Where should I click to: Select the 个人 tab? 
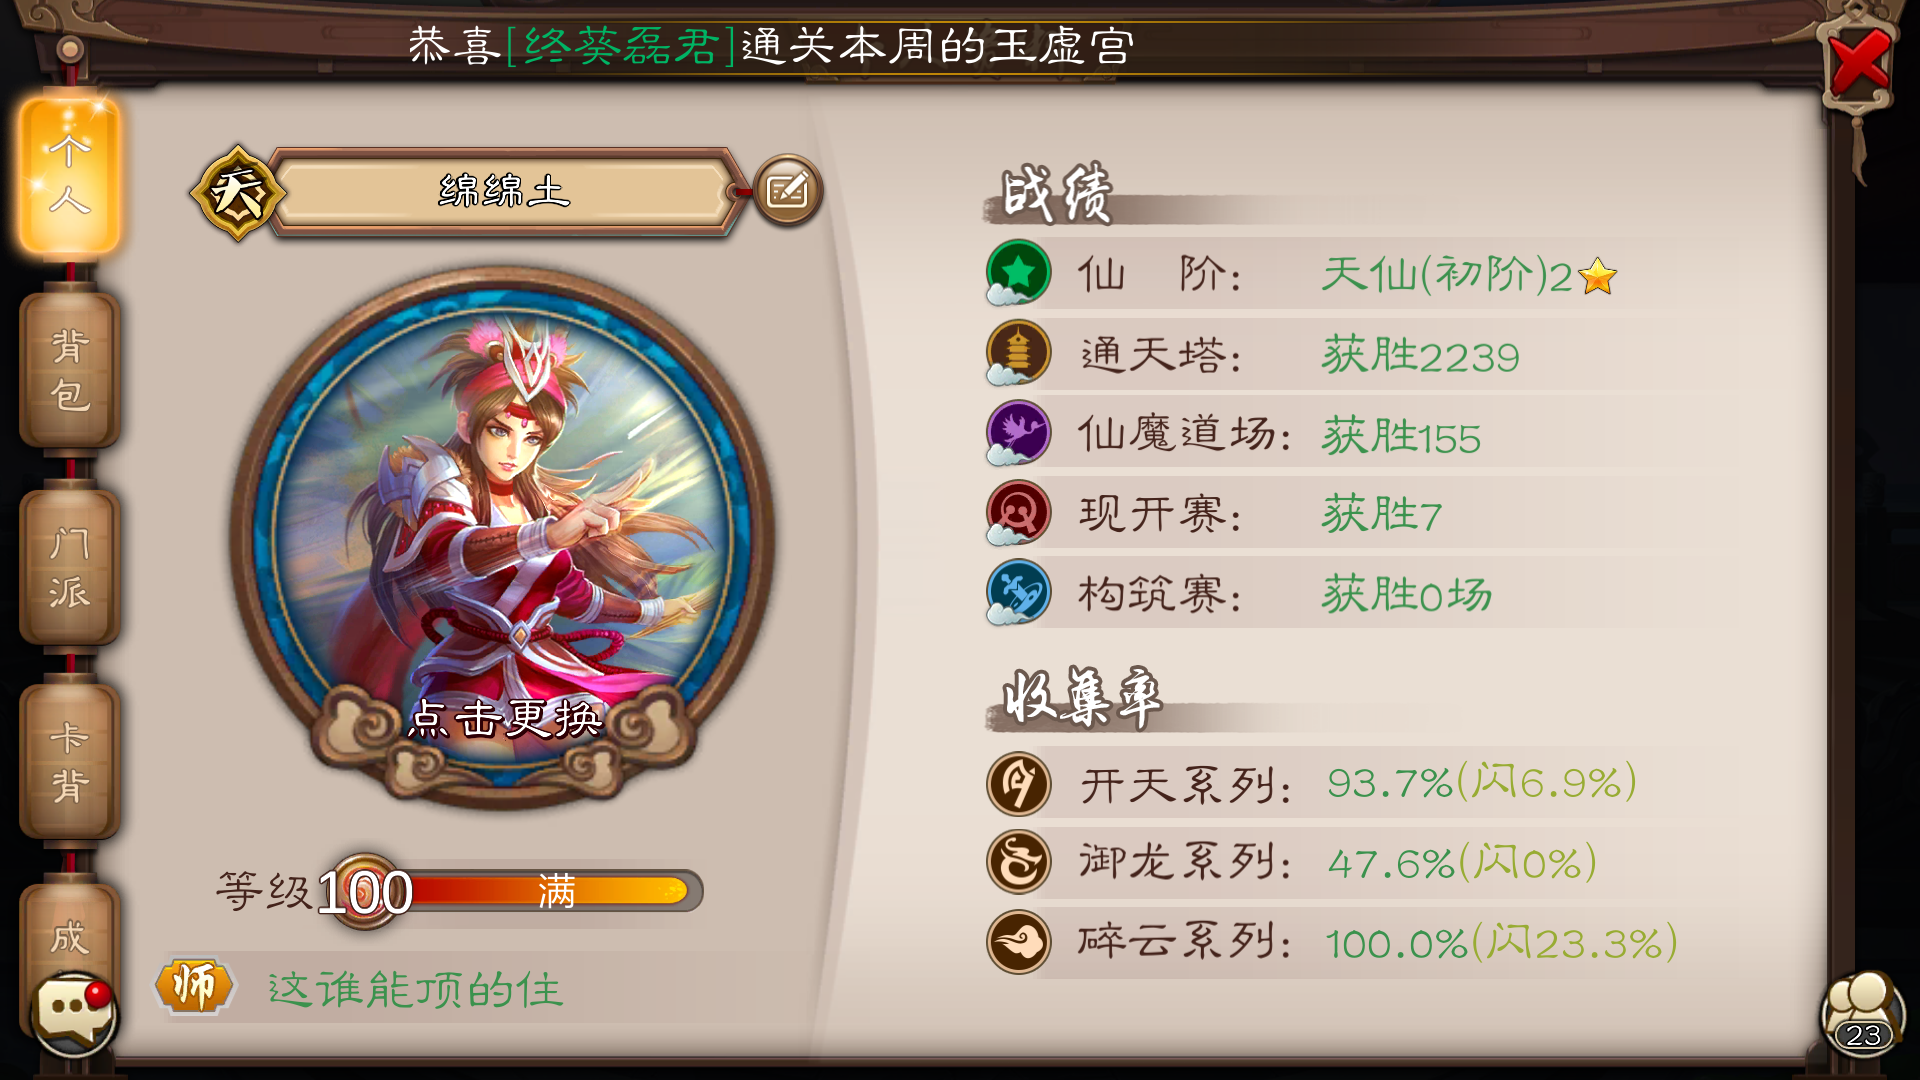70,175
